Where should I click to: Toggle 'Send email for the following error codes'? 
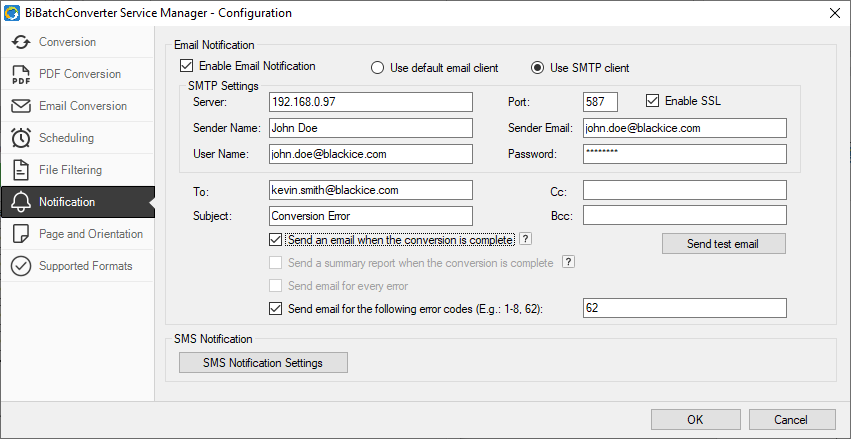(x=276, y=309)
